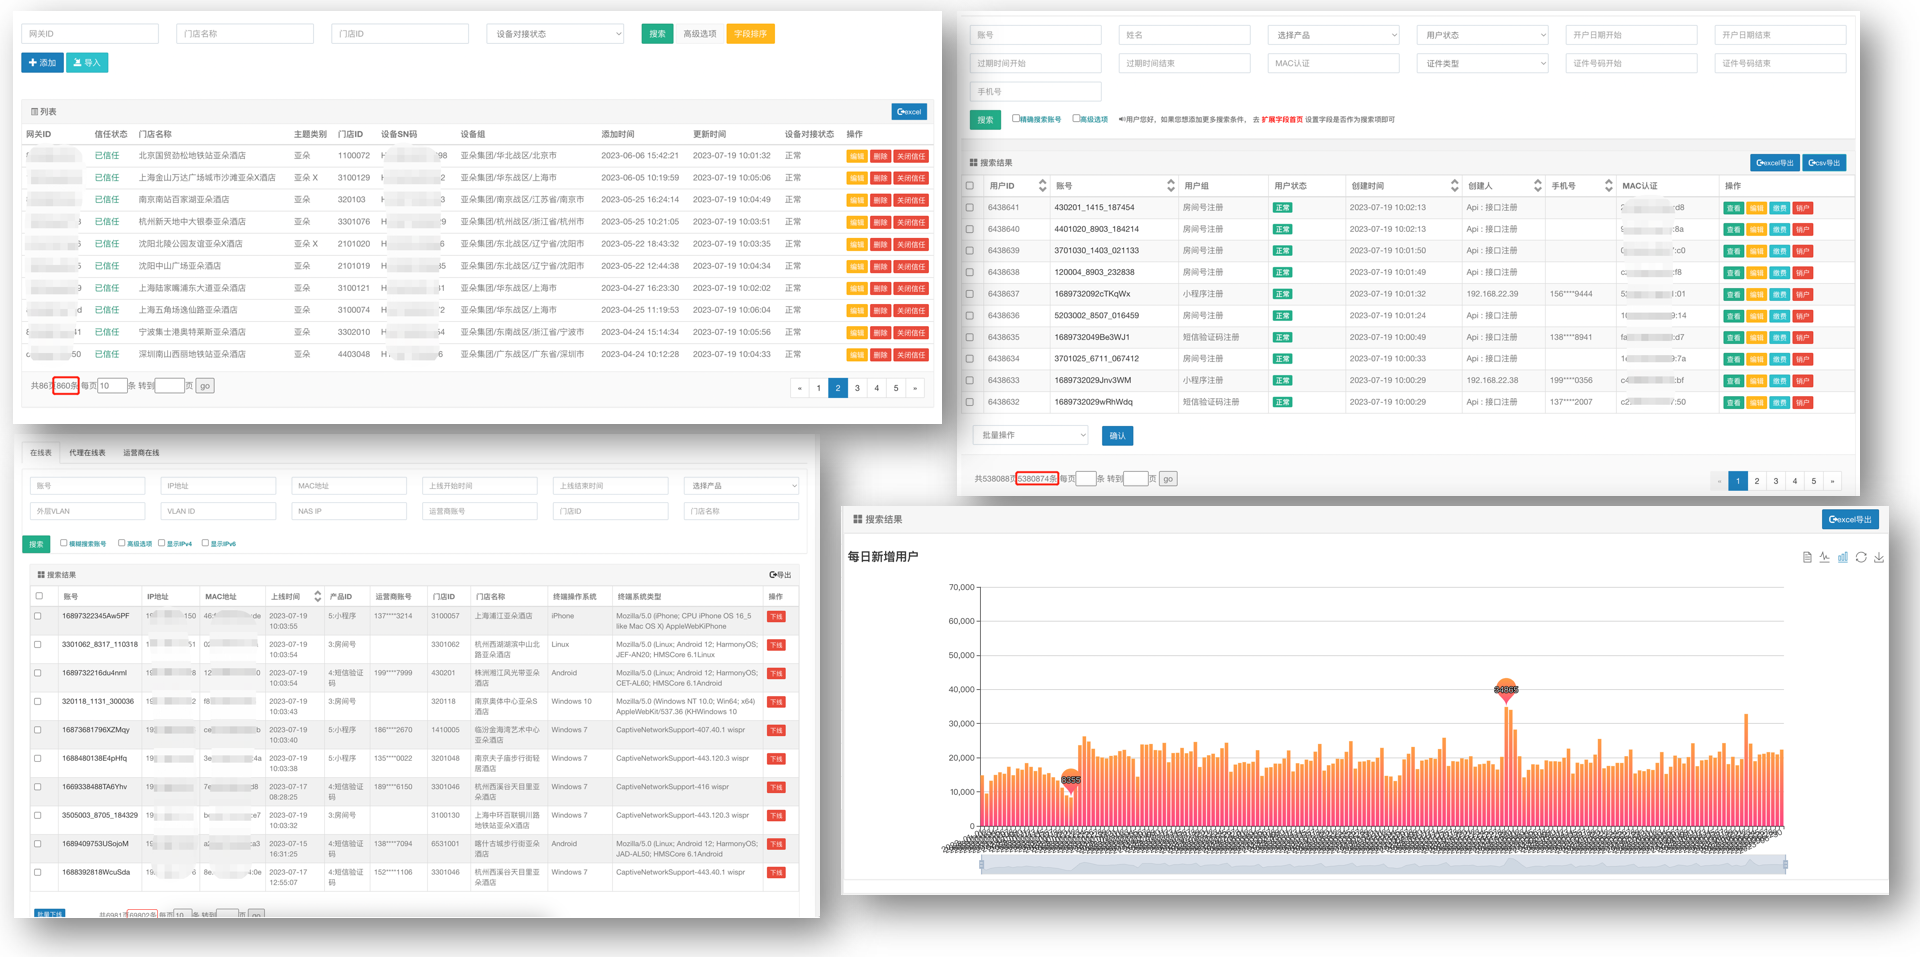1920x957 pixels.
Task: Click the chart data zoom slider bar
Action: [1383, 864]
